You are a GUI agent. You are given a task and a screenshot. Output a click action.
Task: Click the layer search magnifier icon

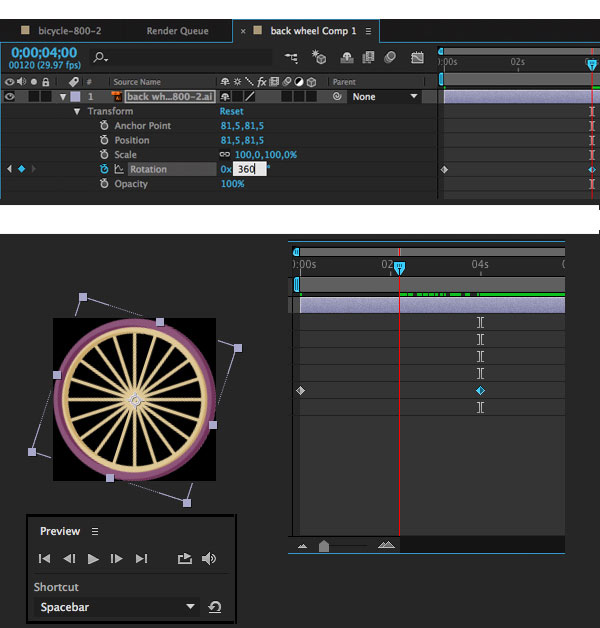(100, 57)
